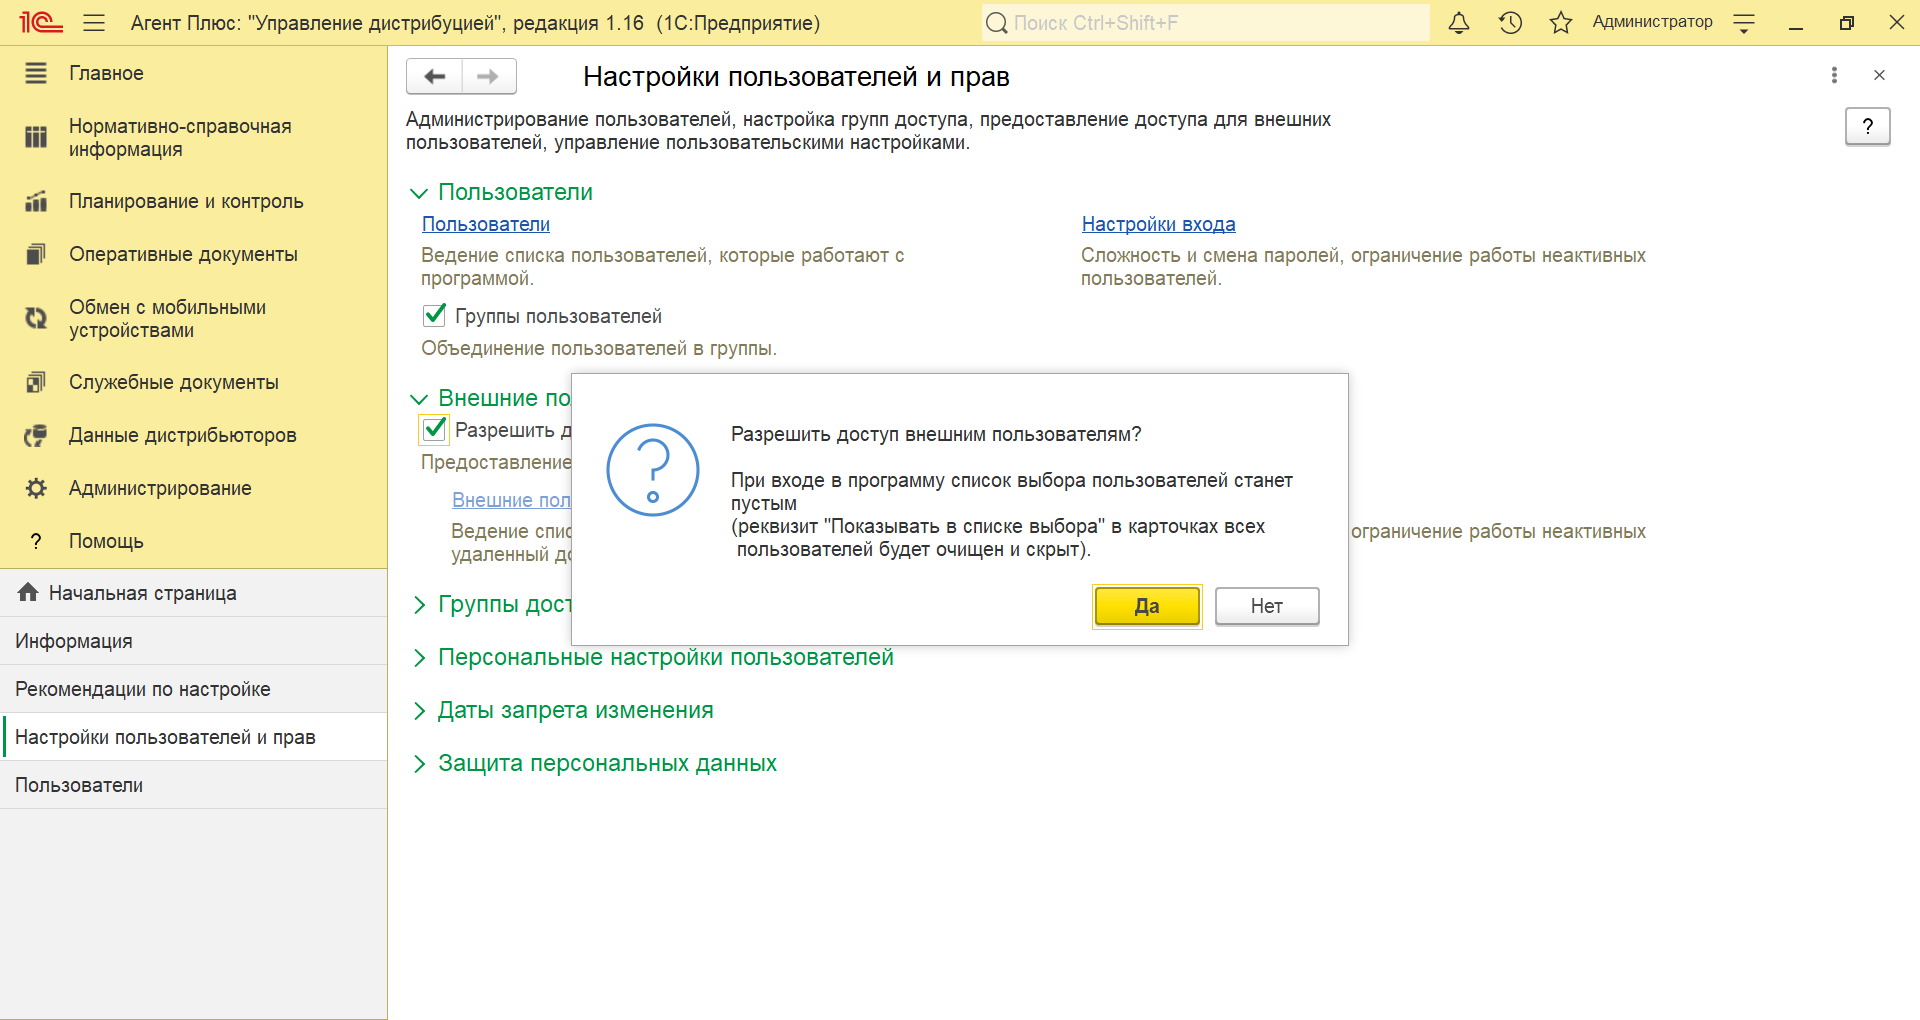Click the Поиск search field

click(1205, 23)
